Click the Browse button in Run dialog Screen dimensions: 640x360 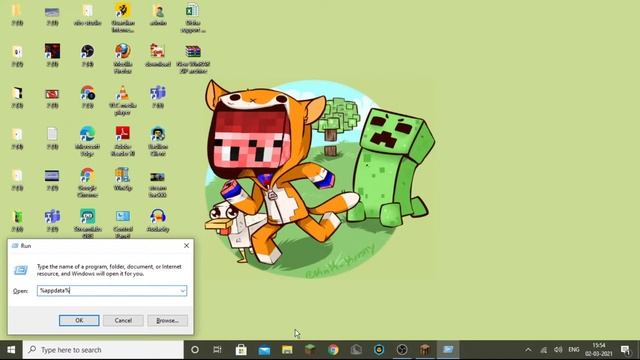coord(168,320)
